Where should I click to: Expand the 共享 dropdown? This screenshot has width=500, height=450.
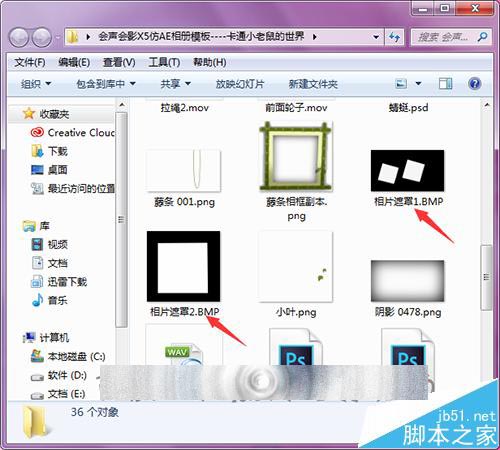coord(175,84)
